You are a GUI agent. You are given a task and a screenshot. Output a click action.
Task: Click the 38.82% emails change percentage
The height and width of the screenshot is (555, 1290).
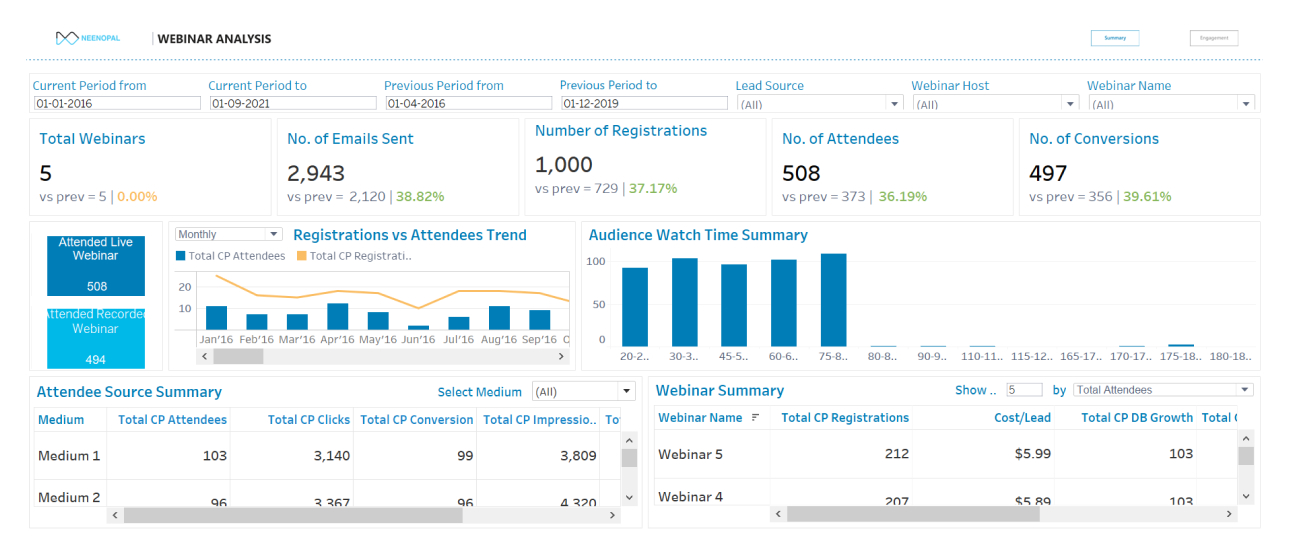[420, 197]
